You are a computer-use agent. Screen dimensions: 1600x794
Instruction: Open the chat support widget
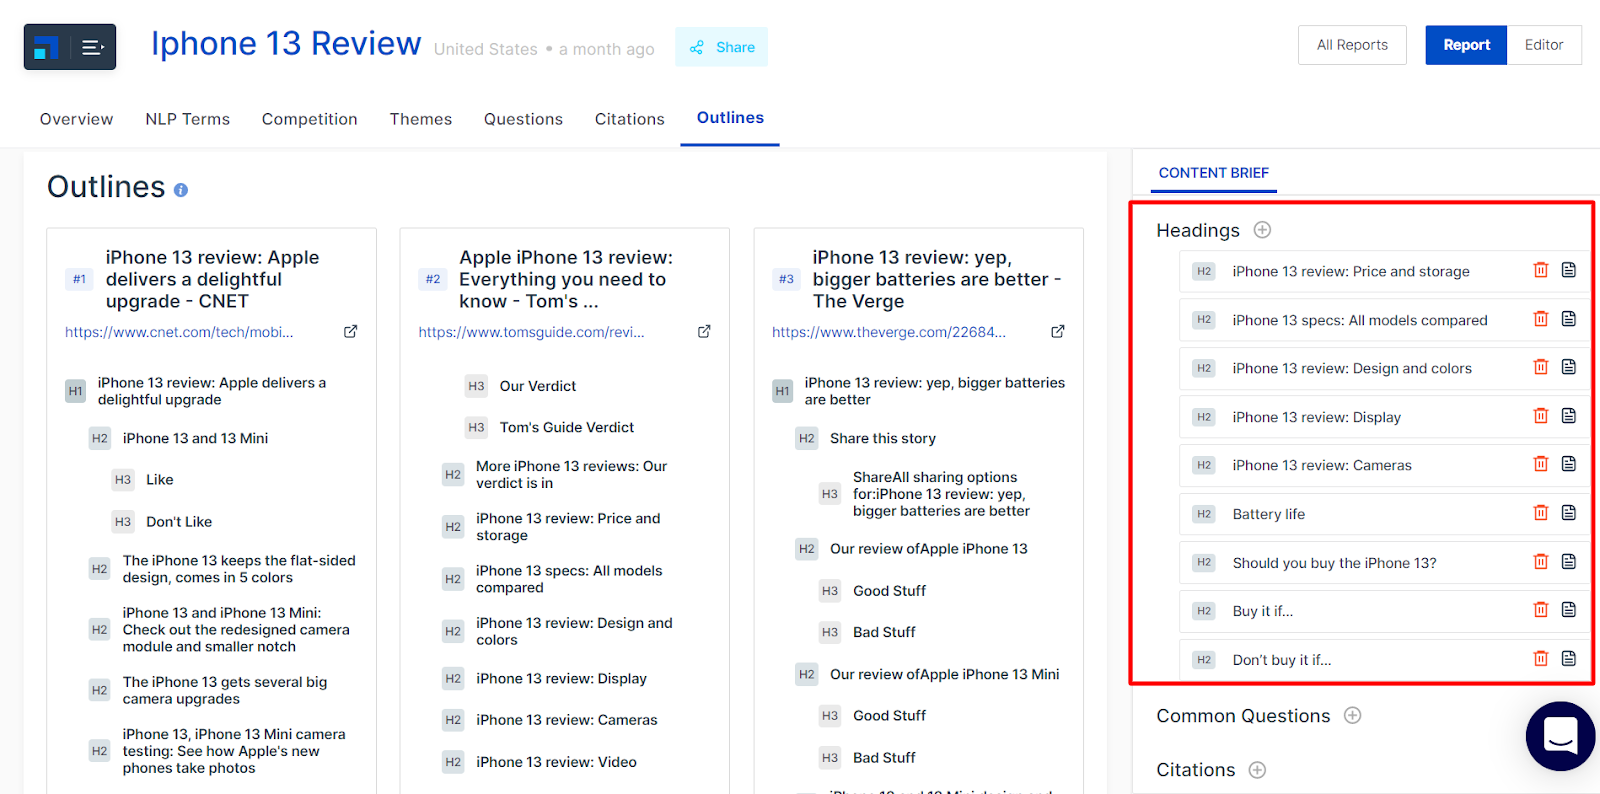point(1560,736)
